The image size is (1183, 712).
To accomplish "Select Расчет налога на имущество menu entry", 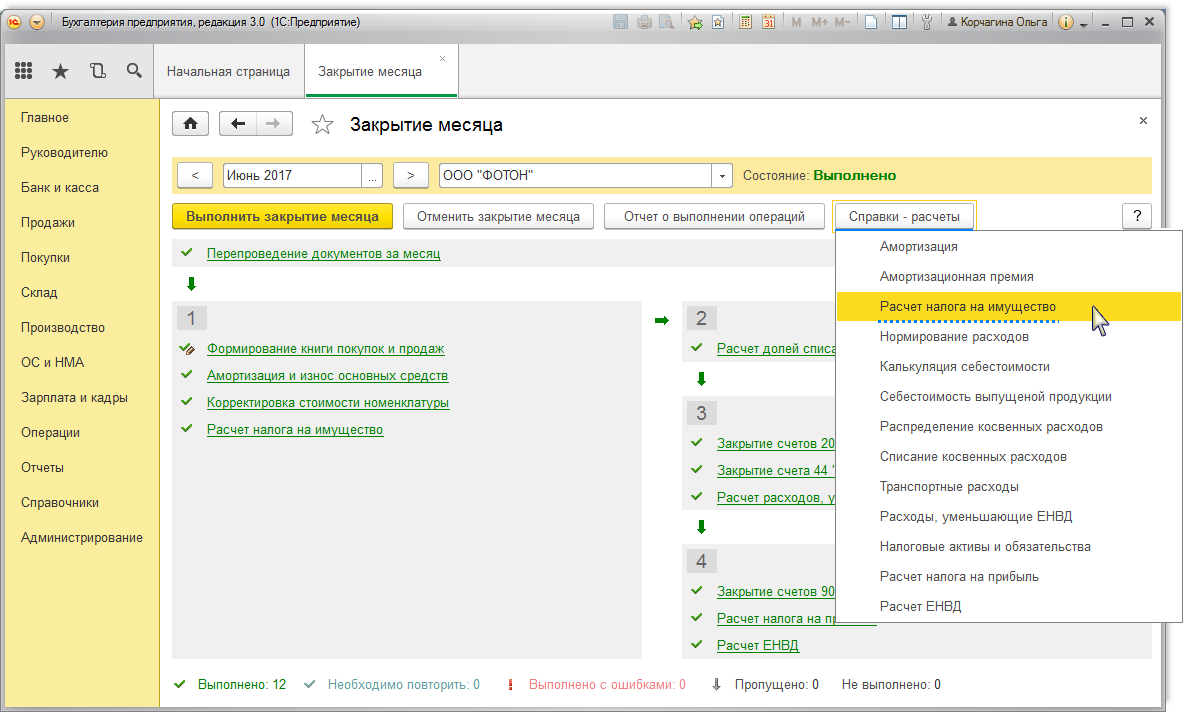I will point(967,307).
